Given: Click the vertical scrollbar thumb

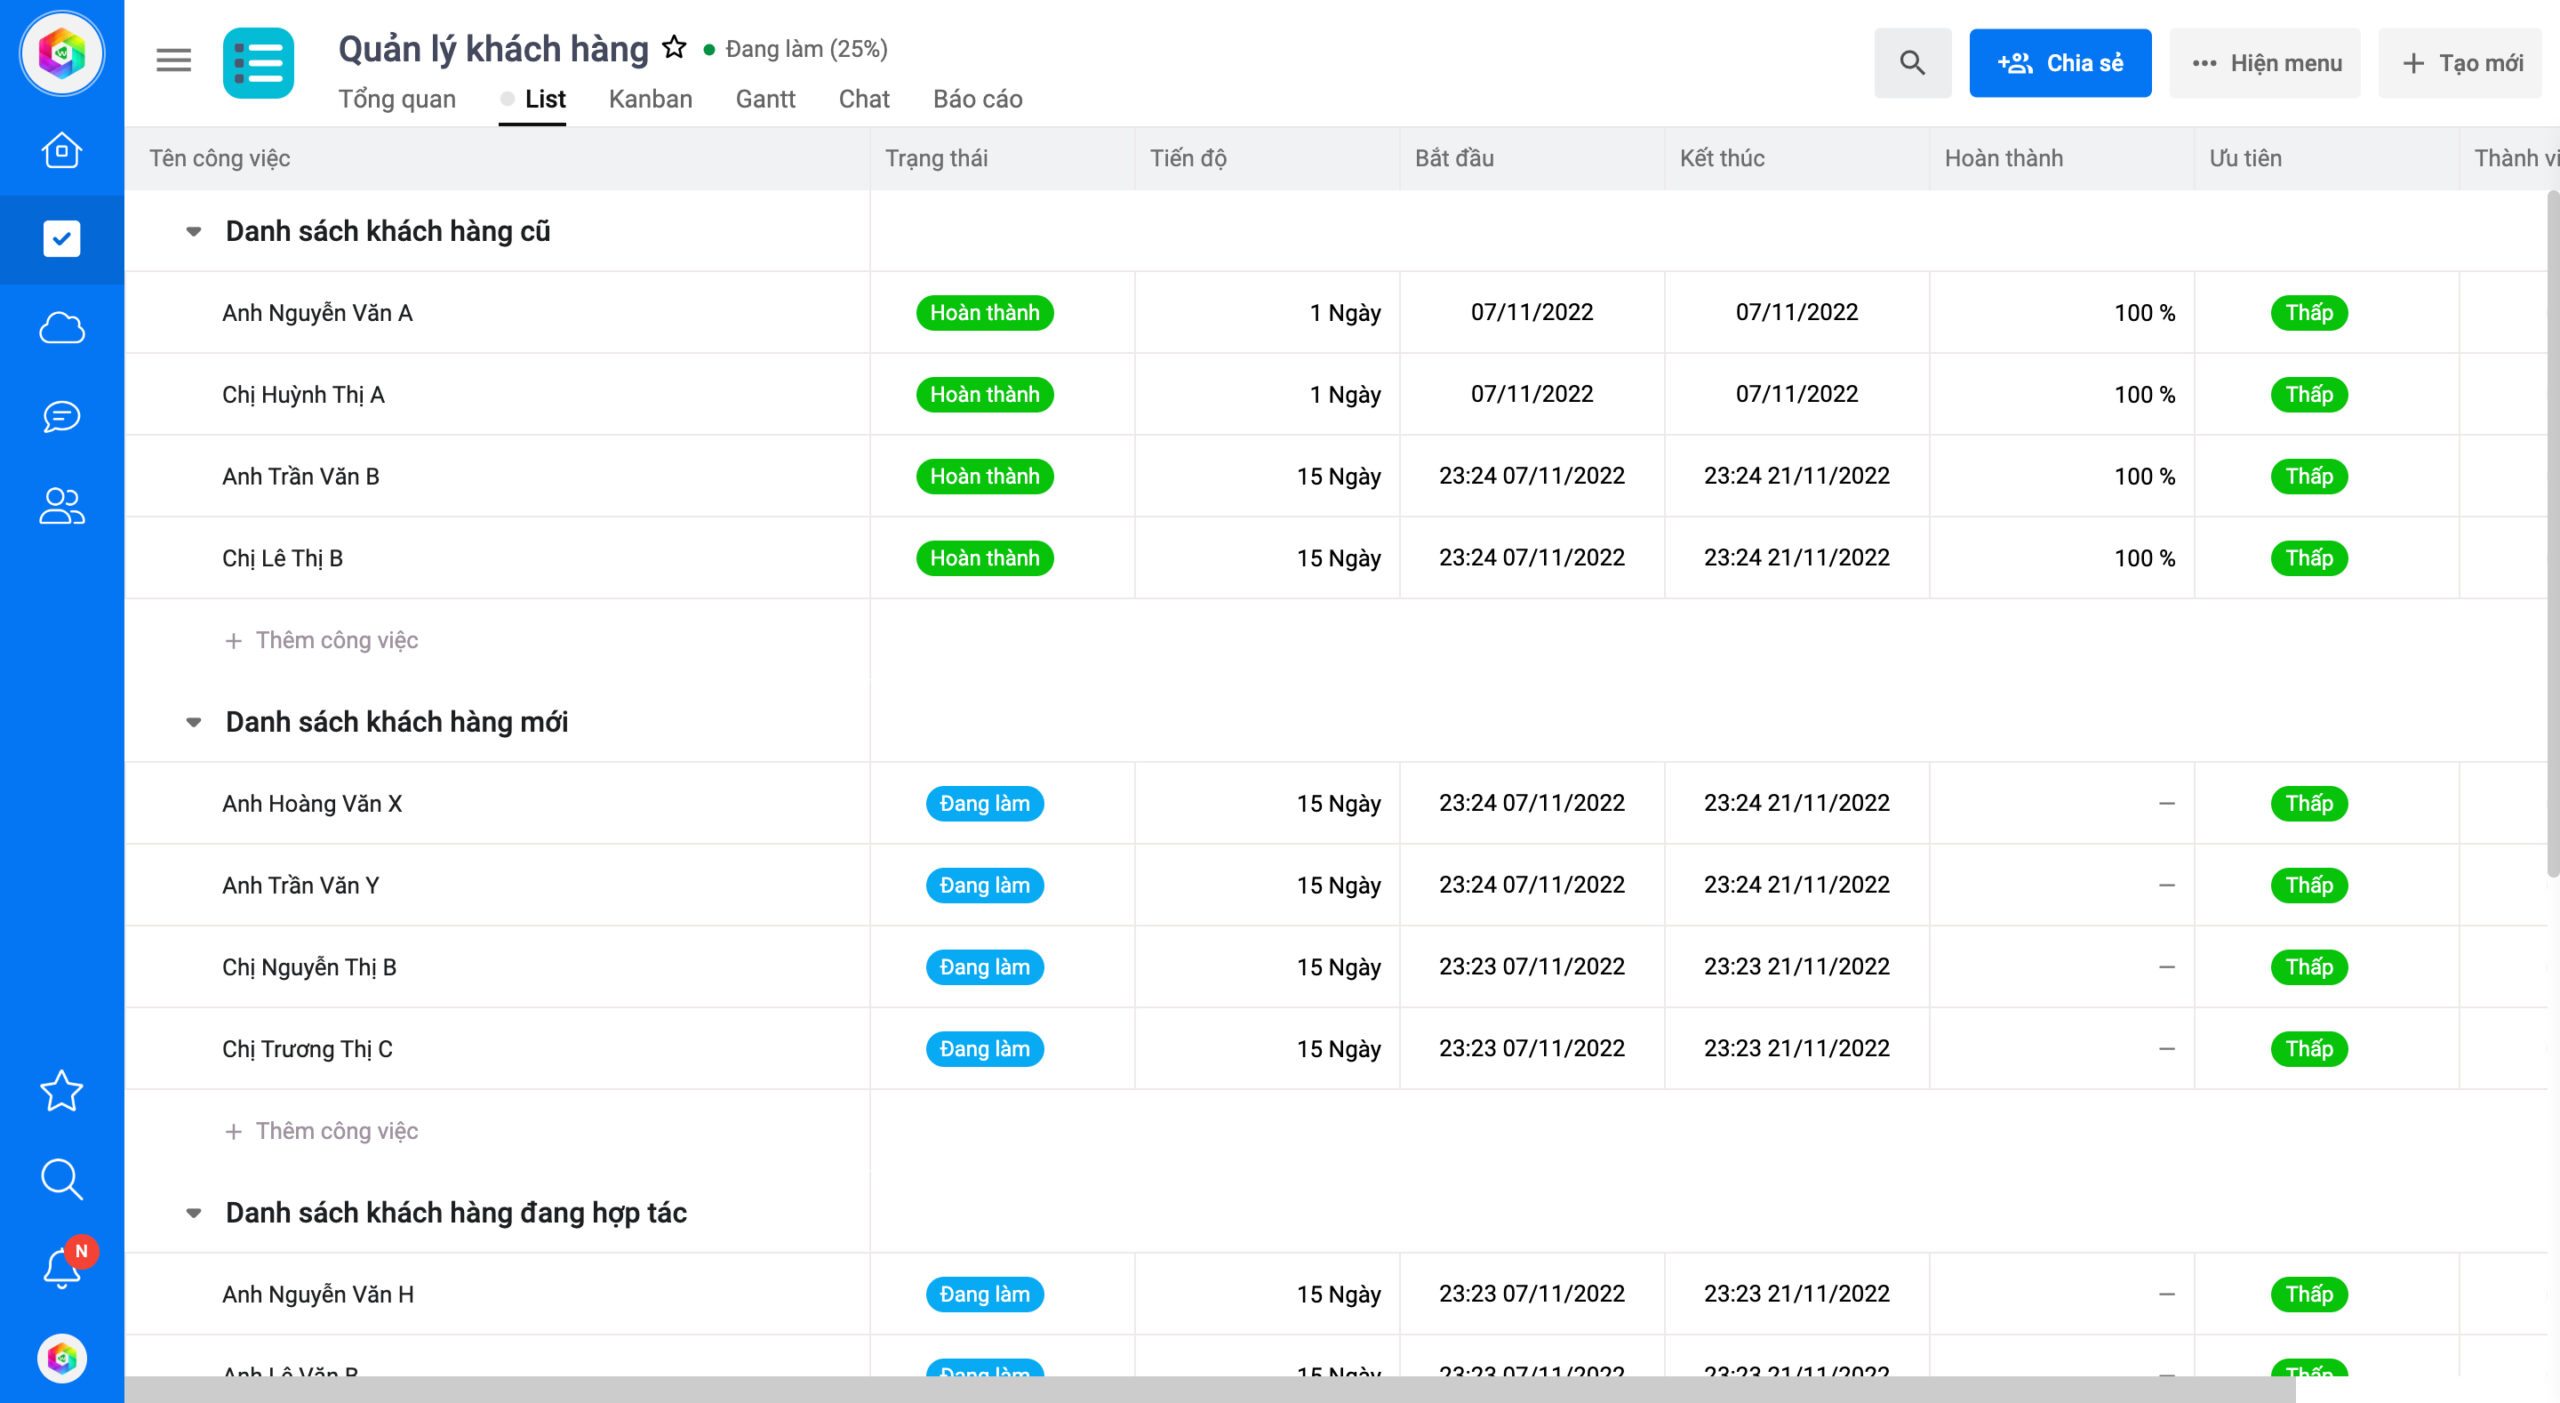Looking at the screenshot, I should point(2553,535).
